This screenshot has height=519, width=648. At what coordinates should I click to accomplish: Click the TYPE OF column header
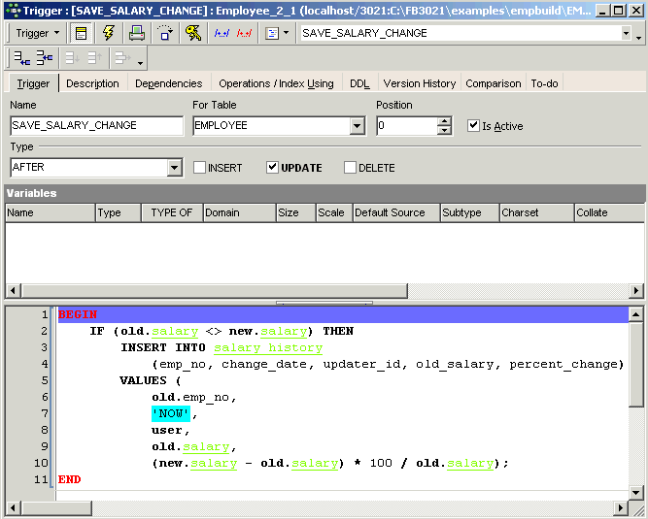click(x=172, y=213)
